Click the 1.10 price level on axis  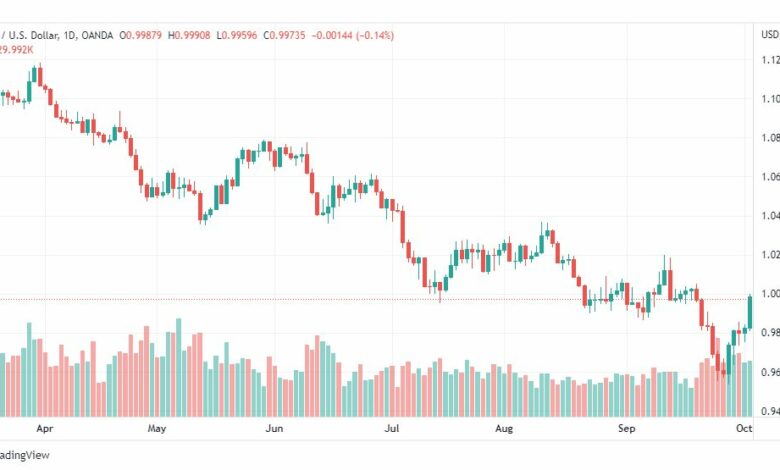[x=770, y=99]
